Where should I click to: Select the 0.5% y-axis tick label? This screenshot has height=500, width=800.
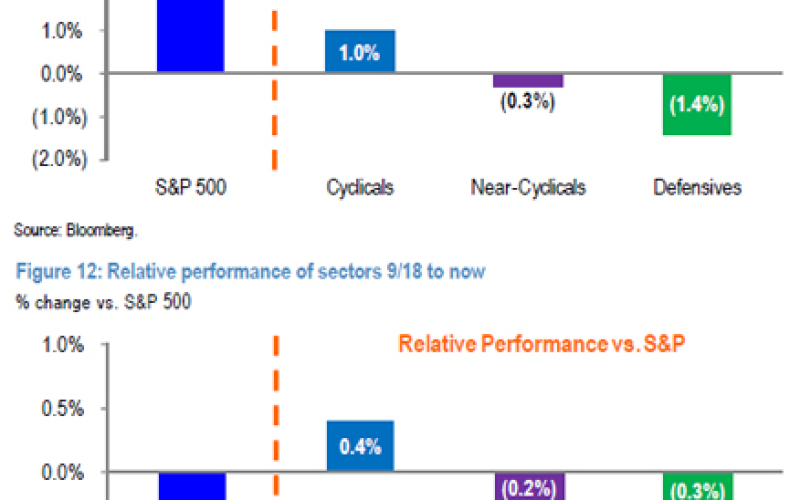point(64,409)
